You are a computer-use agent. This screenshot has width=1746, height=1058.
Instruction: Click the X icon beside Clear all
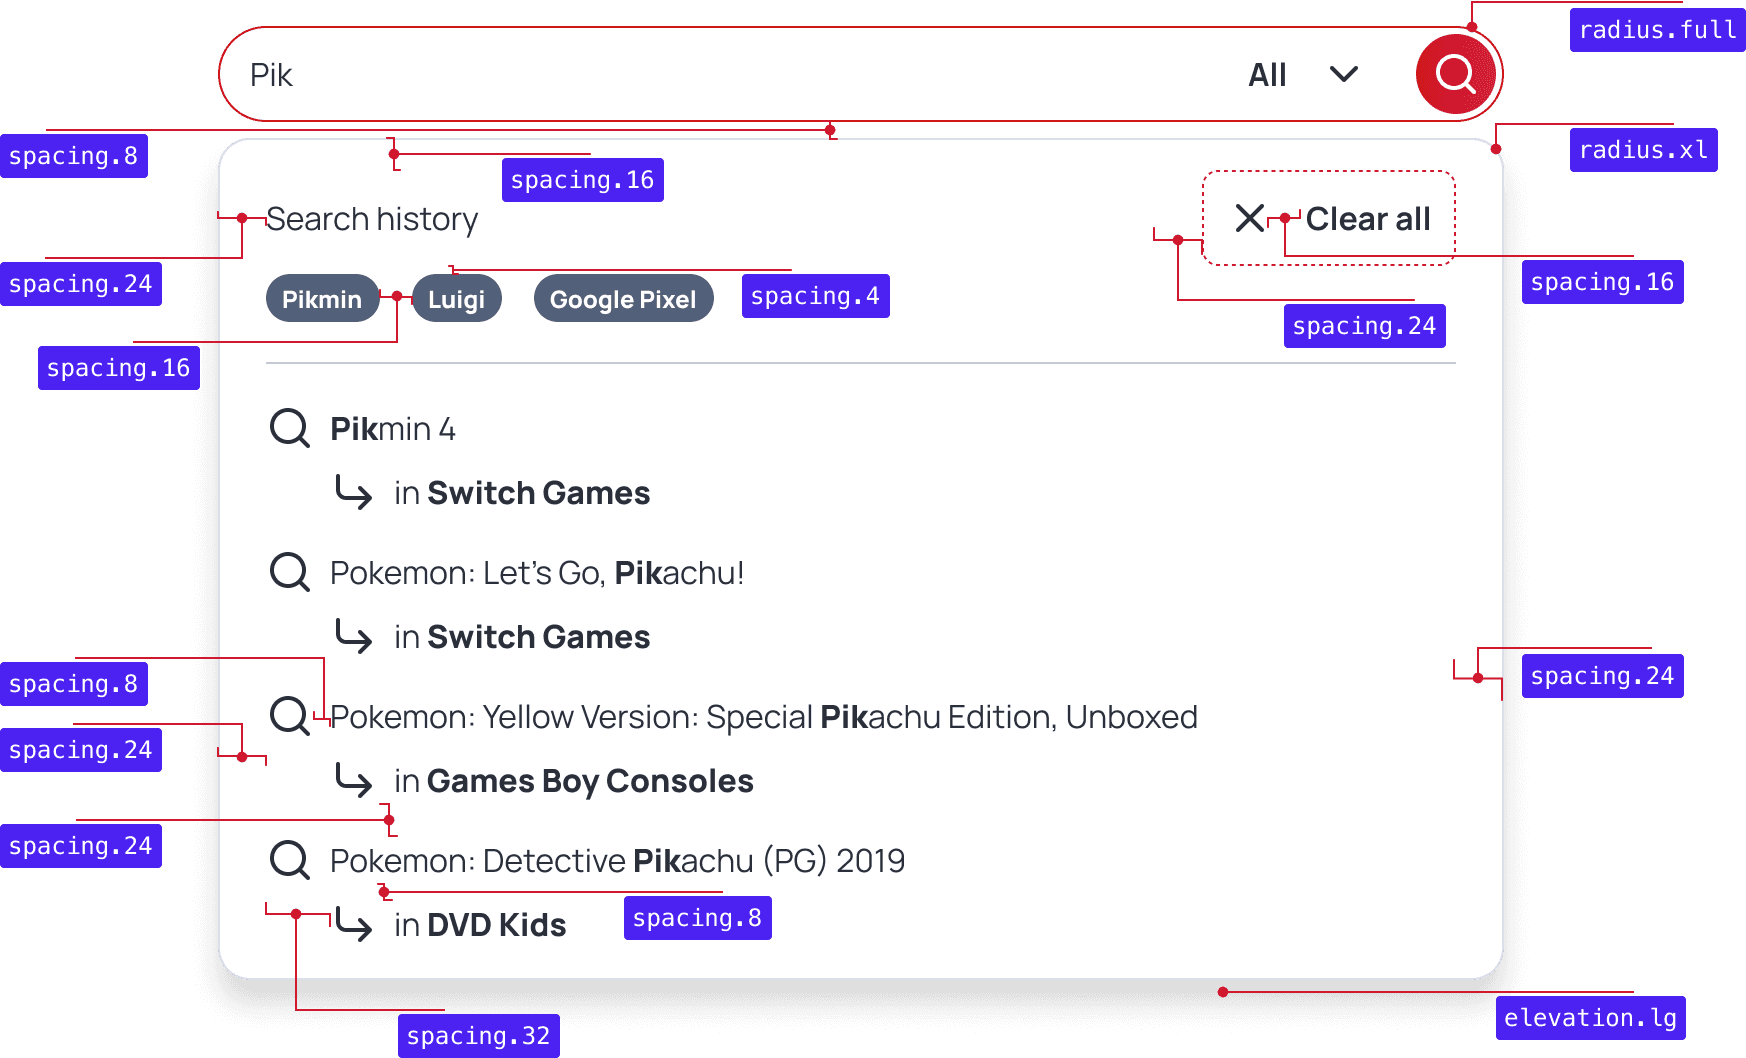(x=1250, y=218)
